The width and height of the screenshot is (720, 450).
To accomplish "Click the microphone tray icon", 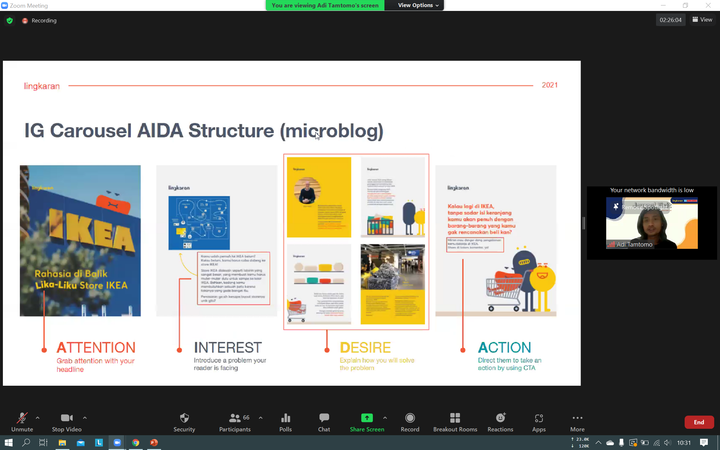I will point(621,443).
